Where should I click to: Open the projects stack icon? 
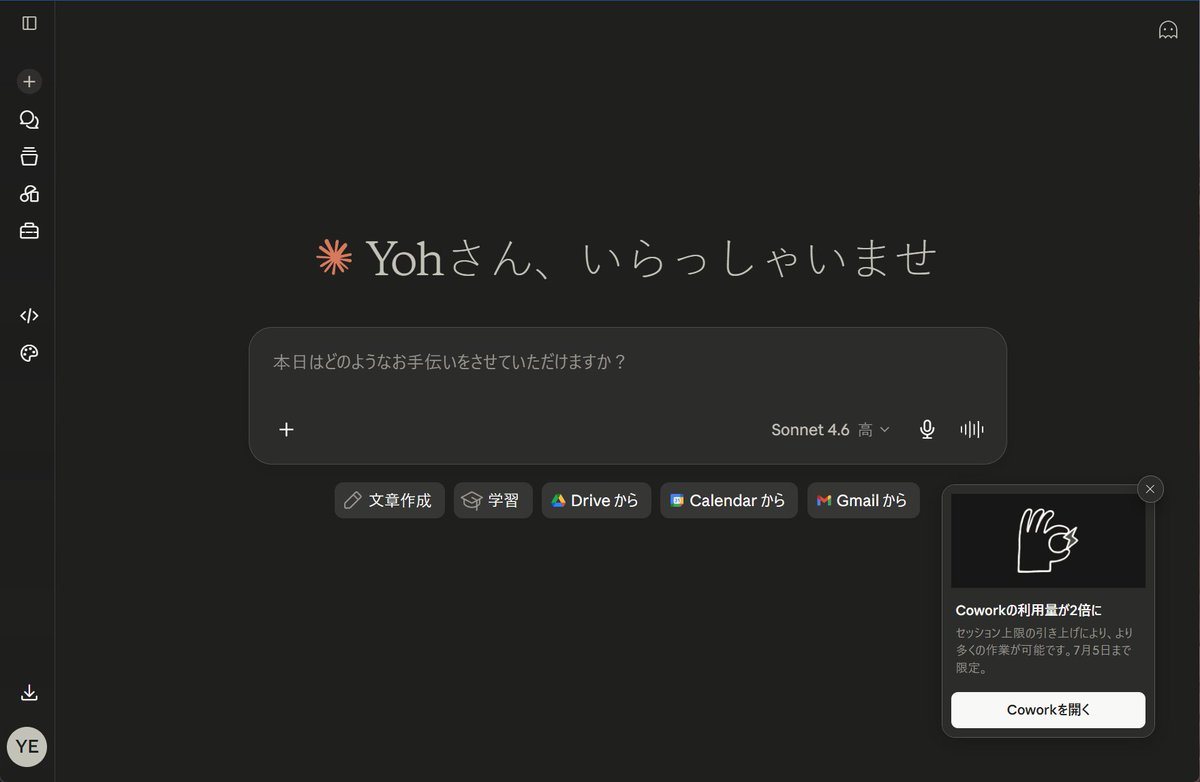[29, 157]
